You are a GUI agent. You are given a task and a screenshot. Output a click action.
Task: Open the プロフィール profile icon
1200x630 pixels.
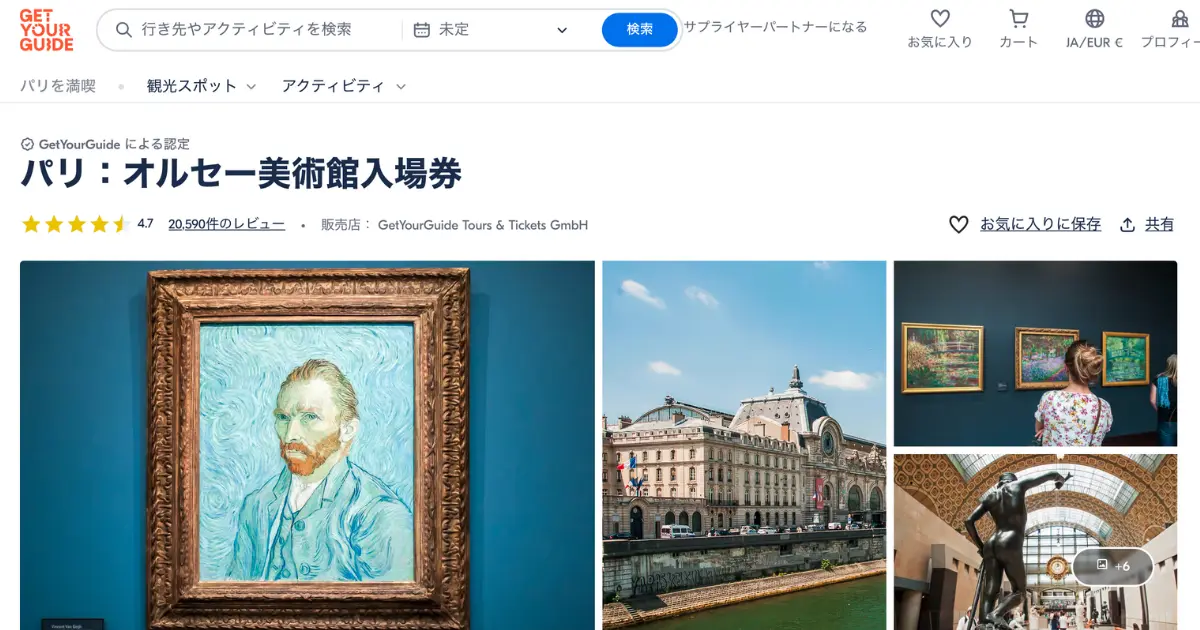pos(1180,19)
